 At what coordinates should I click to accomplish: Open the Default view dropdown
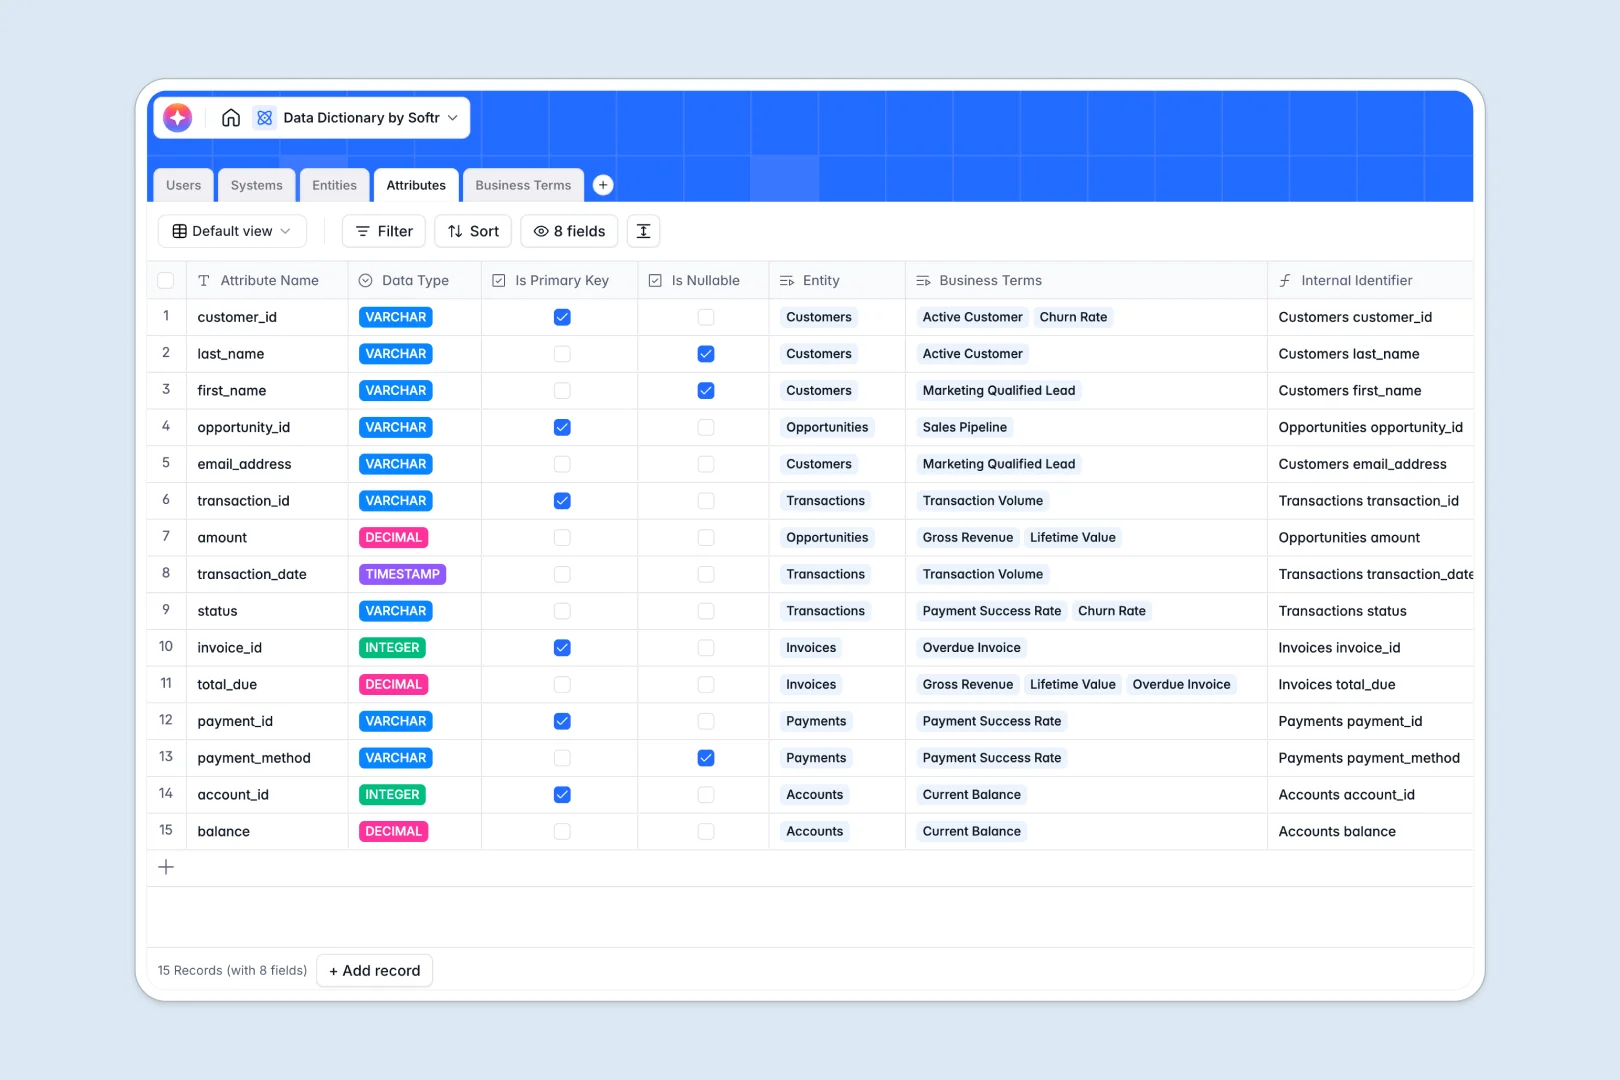[232, 231]
